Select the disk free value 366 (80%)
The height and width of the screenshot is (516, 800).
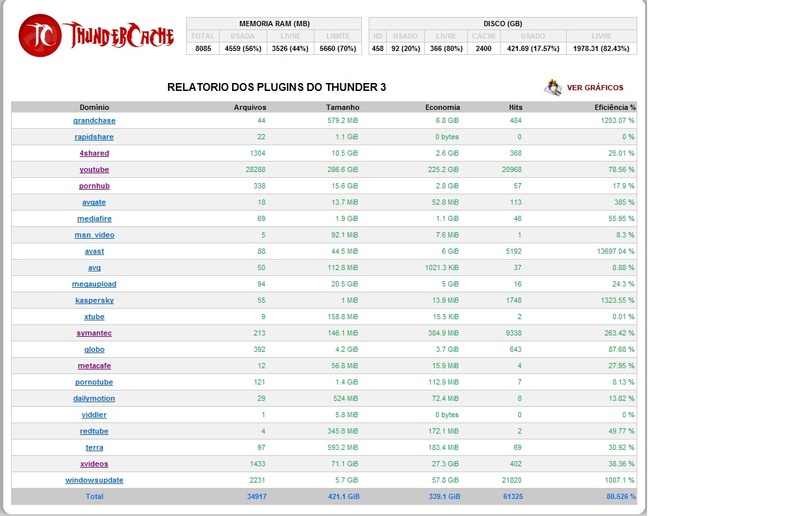(x=446, y=48)
